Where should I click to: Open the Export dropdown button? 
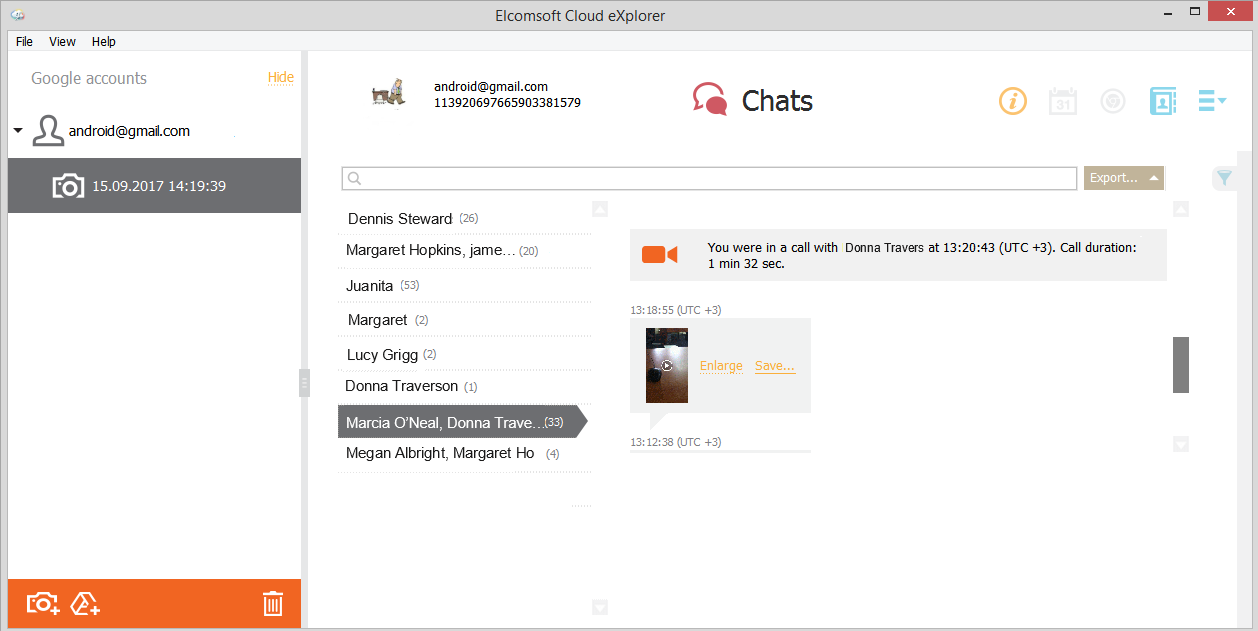pyautogui.click(x=1123, y=178)
